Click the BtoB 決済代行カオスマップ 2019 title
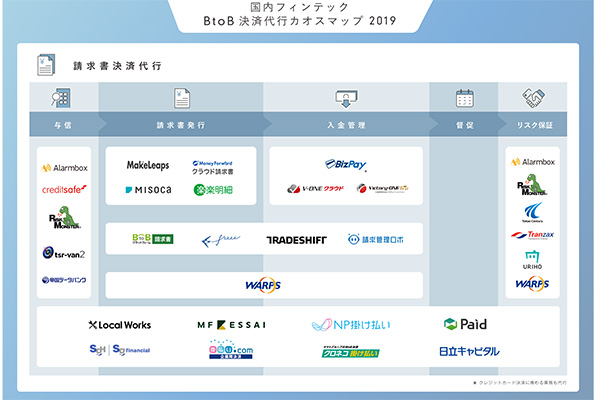Image resolution: width=600 pixels, height=400 pixels. coord(300,21)
